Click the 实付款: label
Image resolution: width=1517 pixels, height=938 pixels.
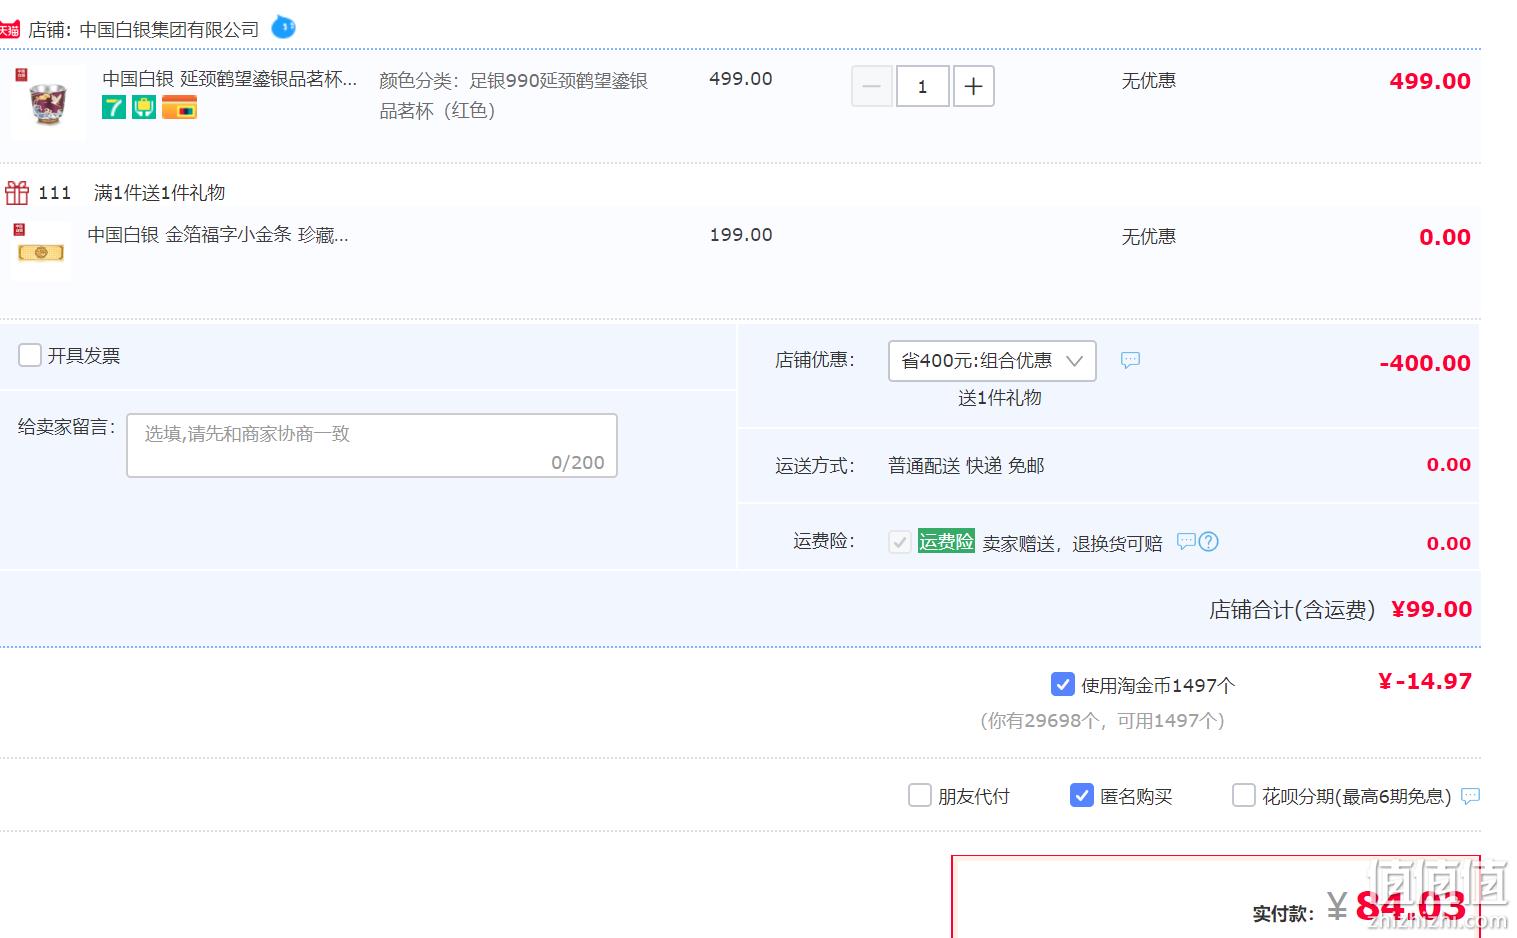(x=1283, y=914)
